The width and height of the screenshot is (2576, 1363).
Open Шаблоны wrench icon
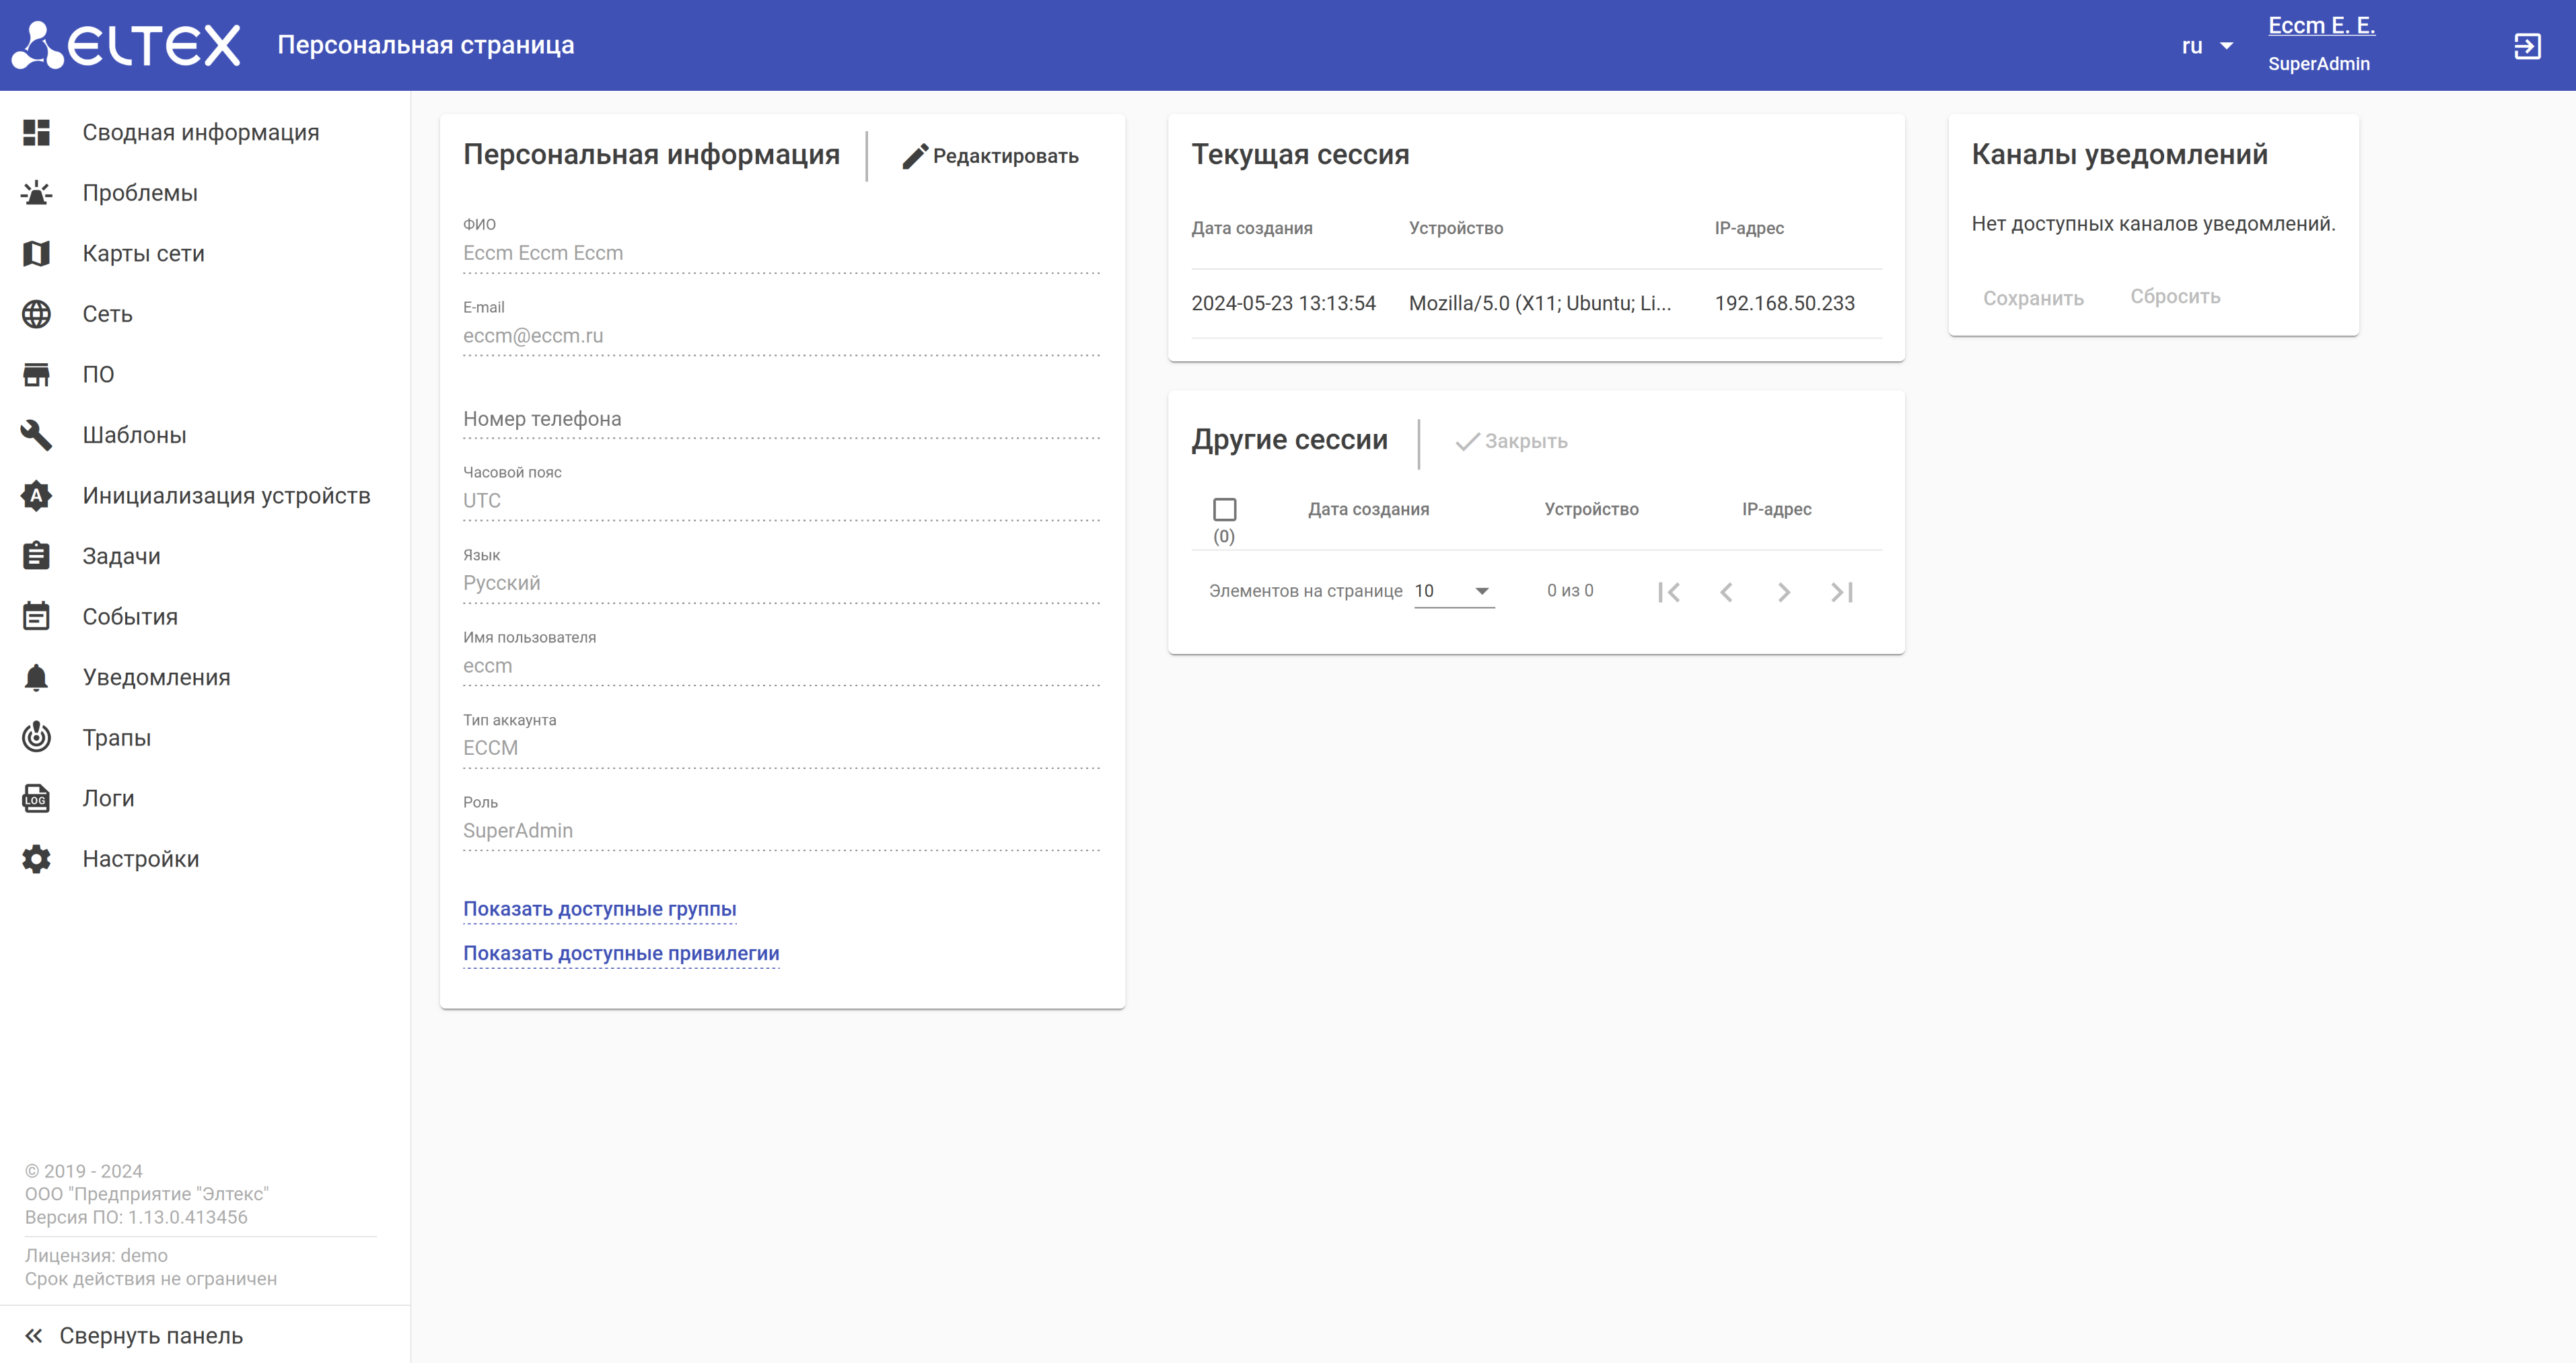click(x=36, y=435)
